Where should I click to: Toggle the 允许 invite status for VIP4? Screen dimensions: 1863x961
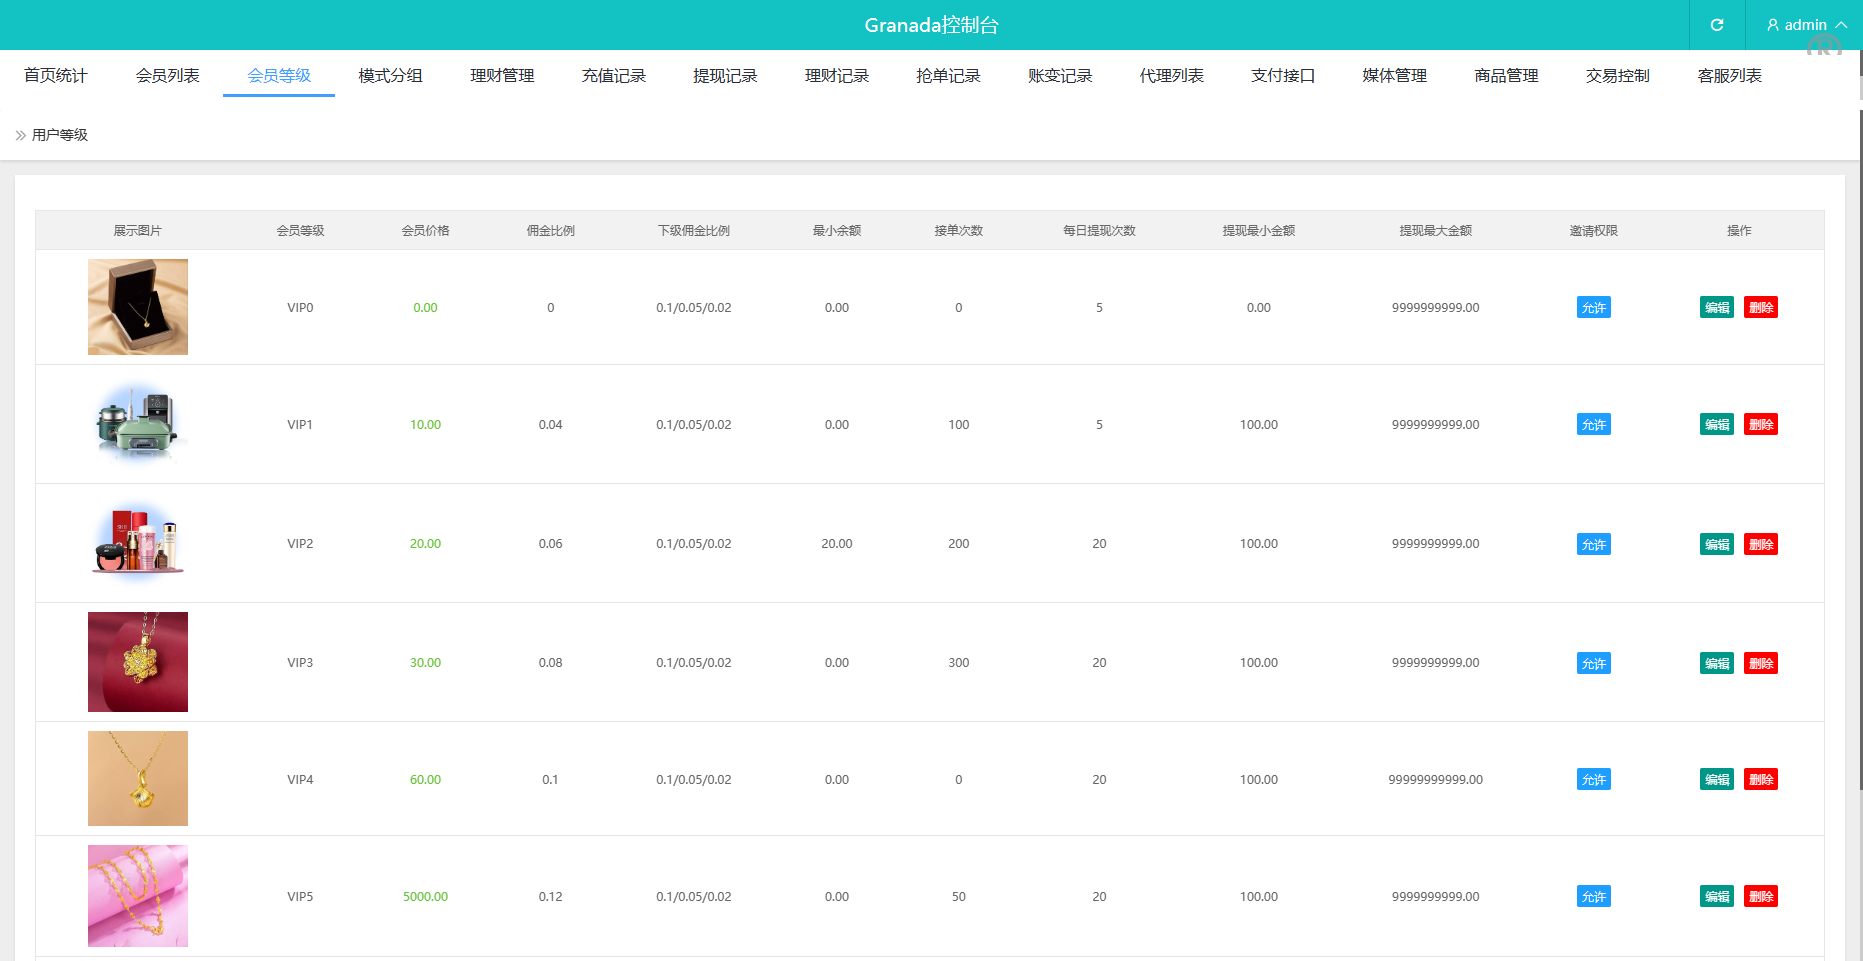tap(1593, 780)
